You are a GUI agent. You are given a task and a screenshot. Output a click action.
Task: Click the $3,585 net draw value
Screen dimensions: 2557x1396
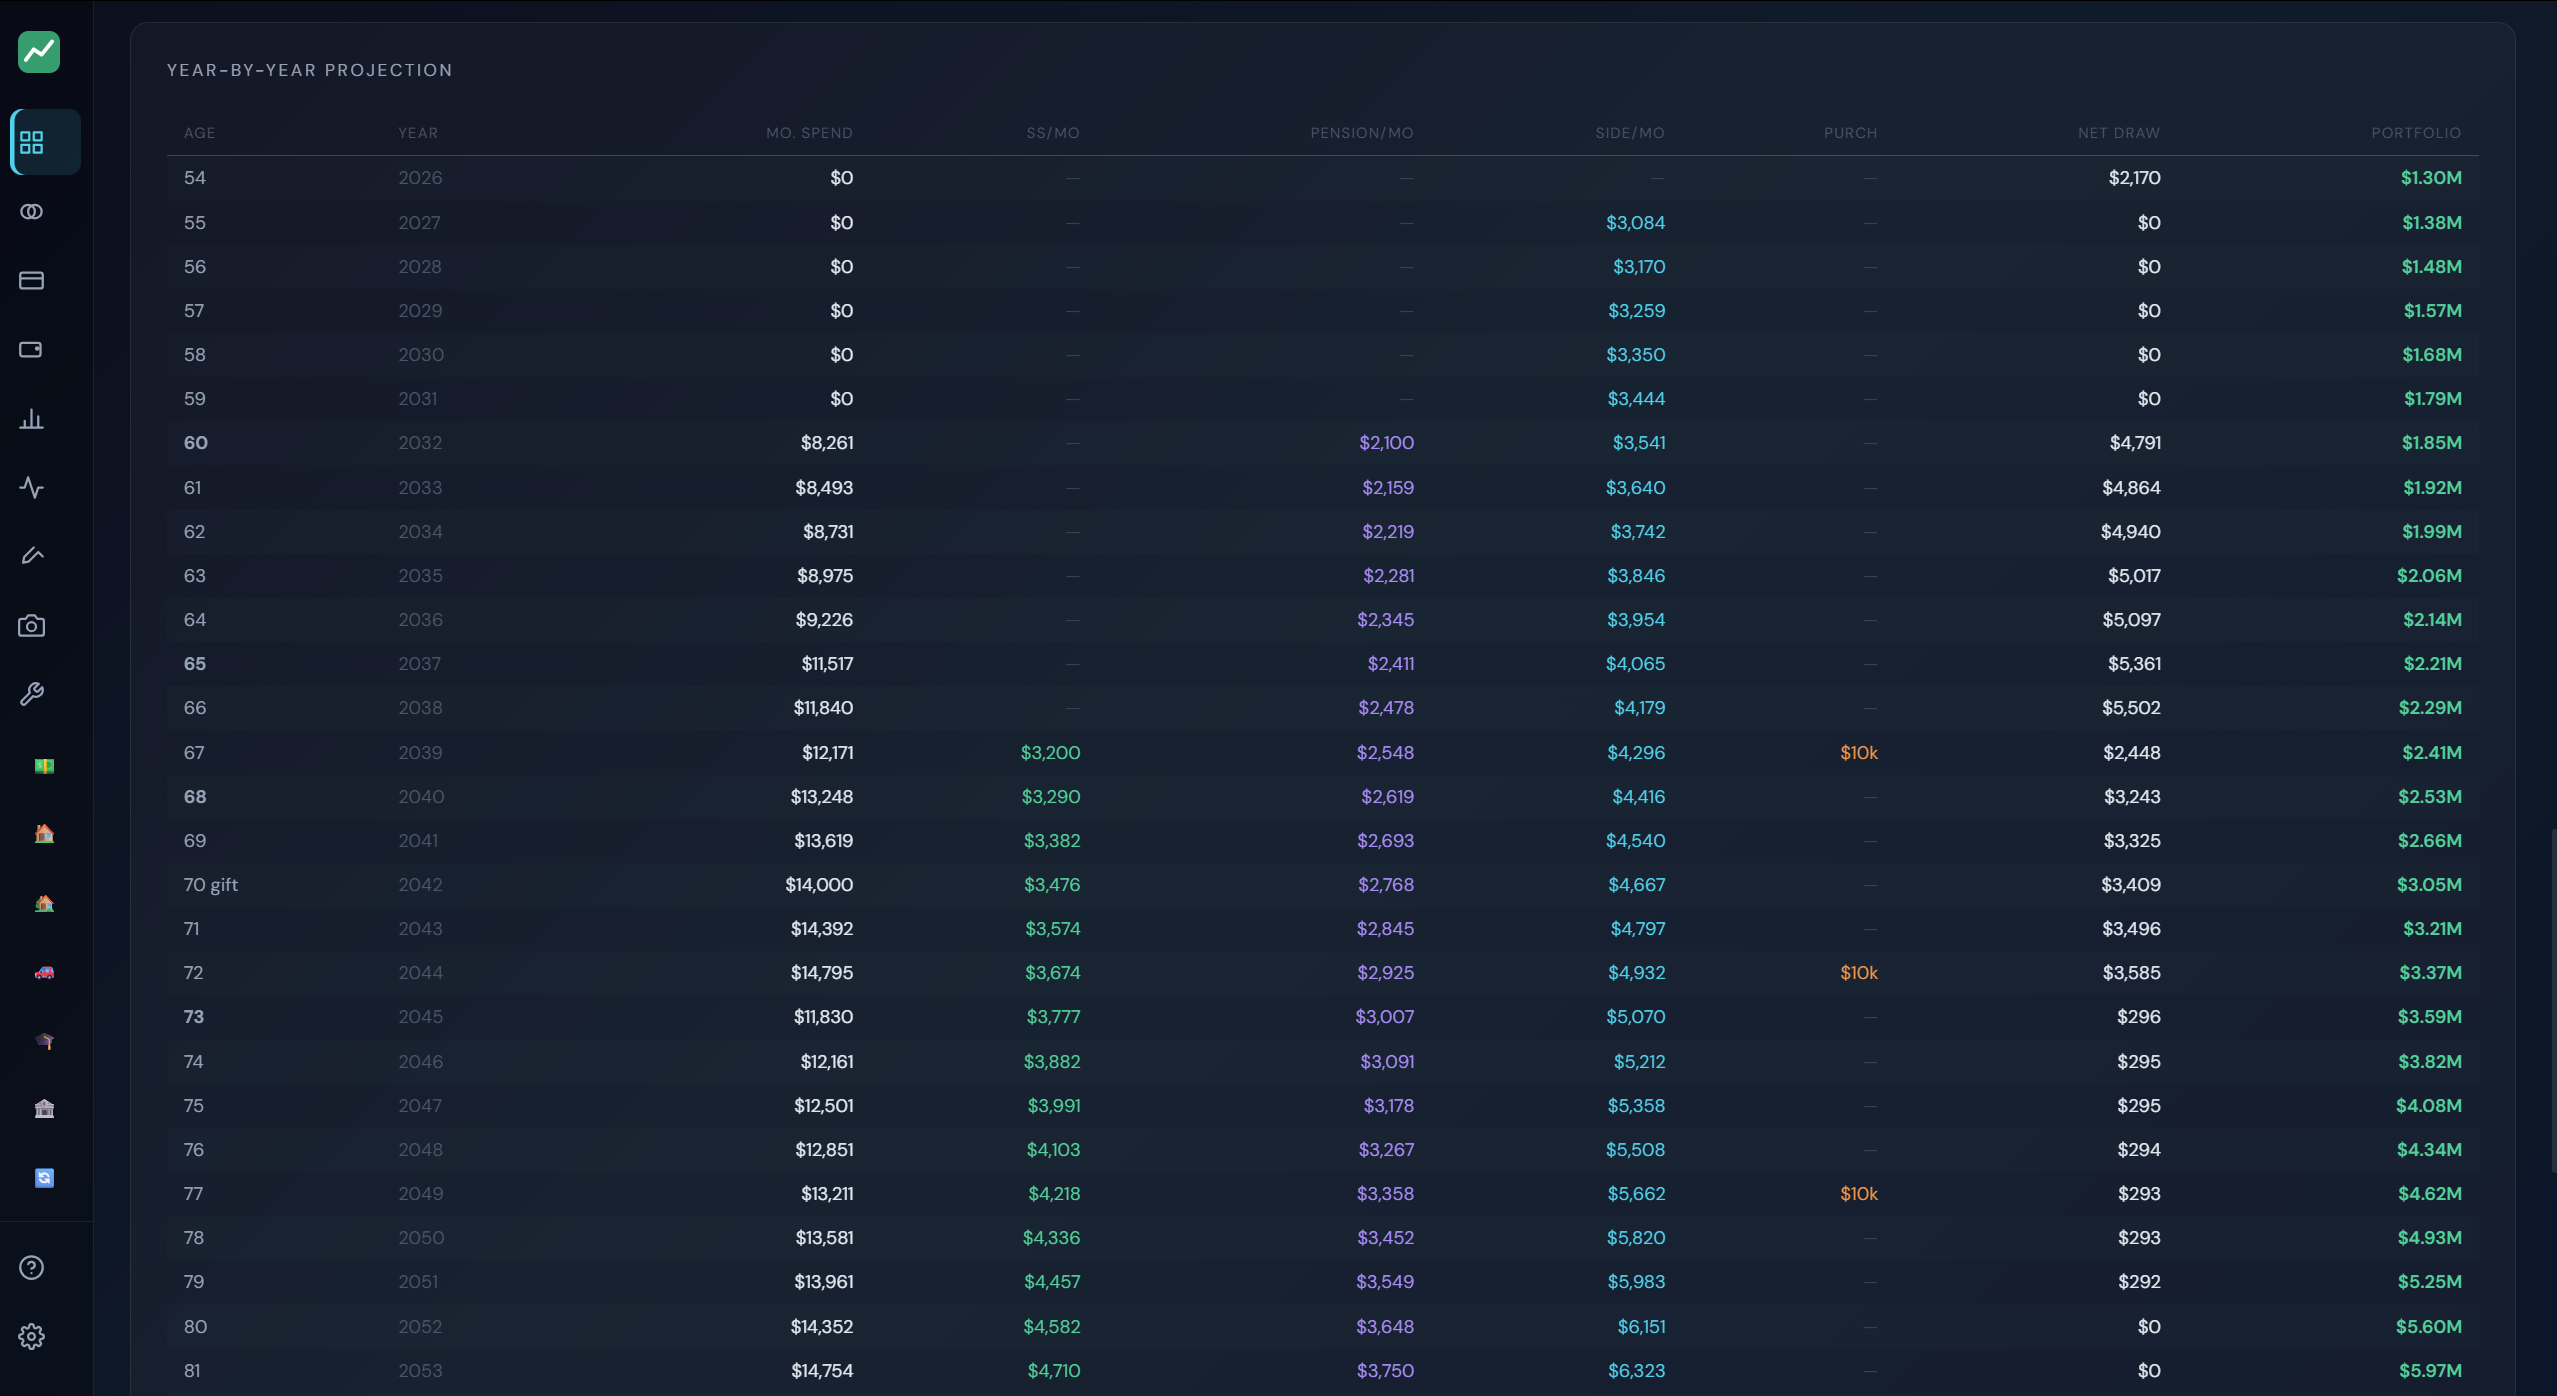pyautogui.click(x=2132, y=973)
